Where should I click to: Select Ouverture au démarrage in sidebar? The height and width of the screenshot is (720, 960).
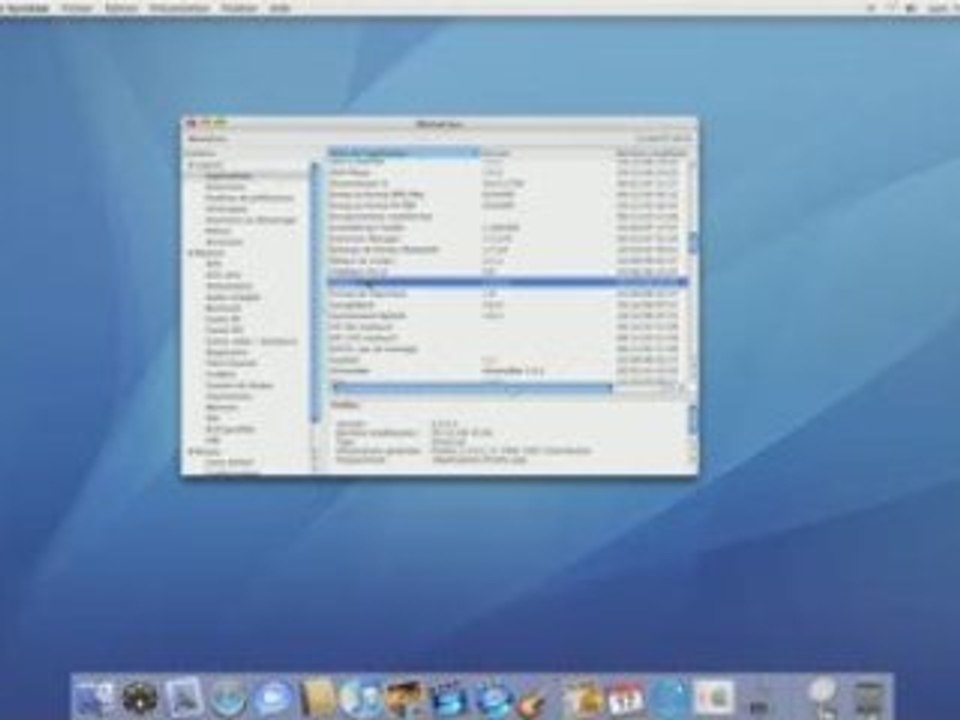pos(250,220)
